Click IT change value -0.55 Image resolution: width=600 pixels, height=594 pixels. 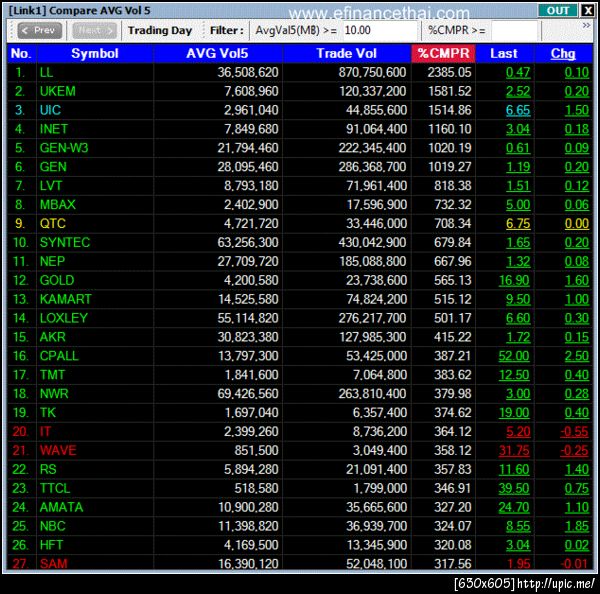tap(574, 431)
